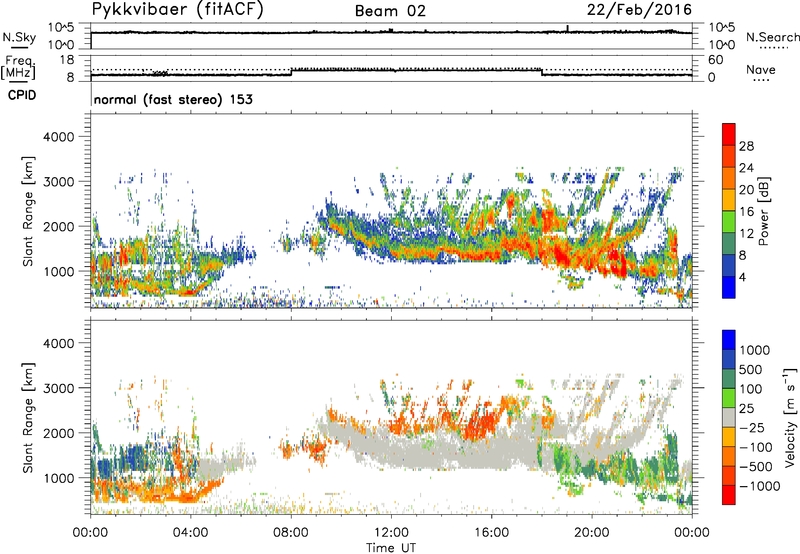This screenshot has height=554, width=800.
Task: Click the 'N.Sky' legend label
Action: (19, 37)
